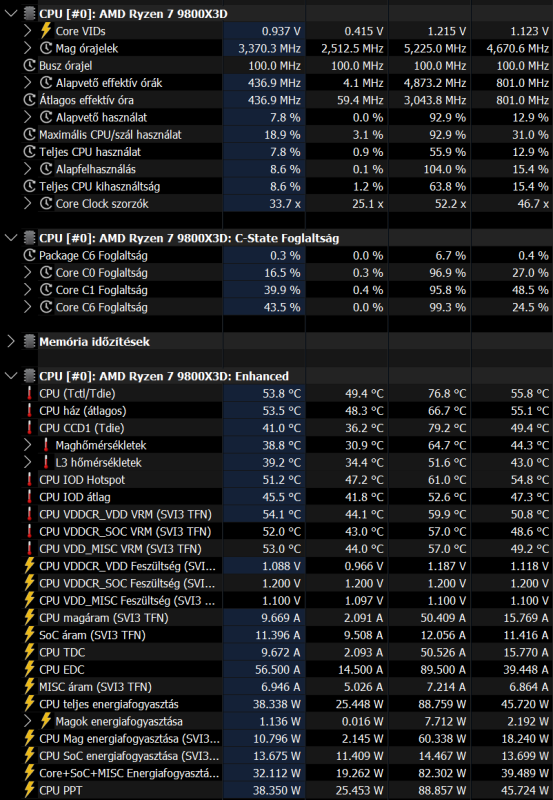The image size is (553, 800).
Task: Click the 801.0 MHz Átlagos effektív óra average
Action: (522, 101)
